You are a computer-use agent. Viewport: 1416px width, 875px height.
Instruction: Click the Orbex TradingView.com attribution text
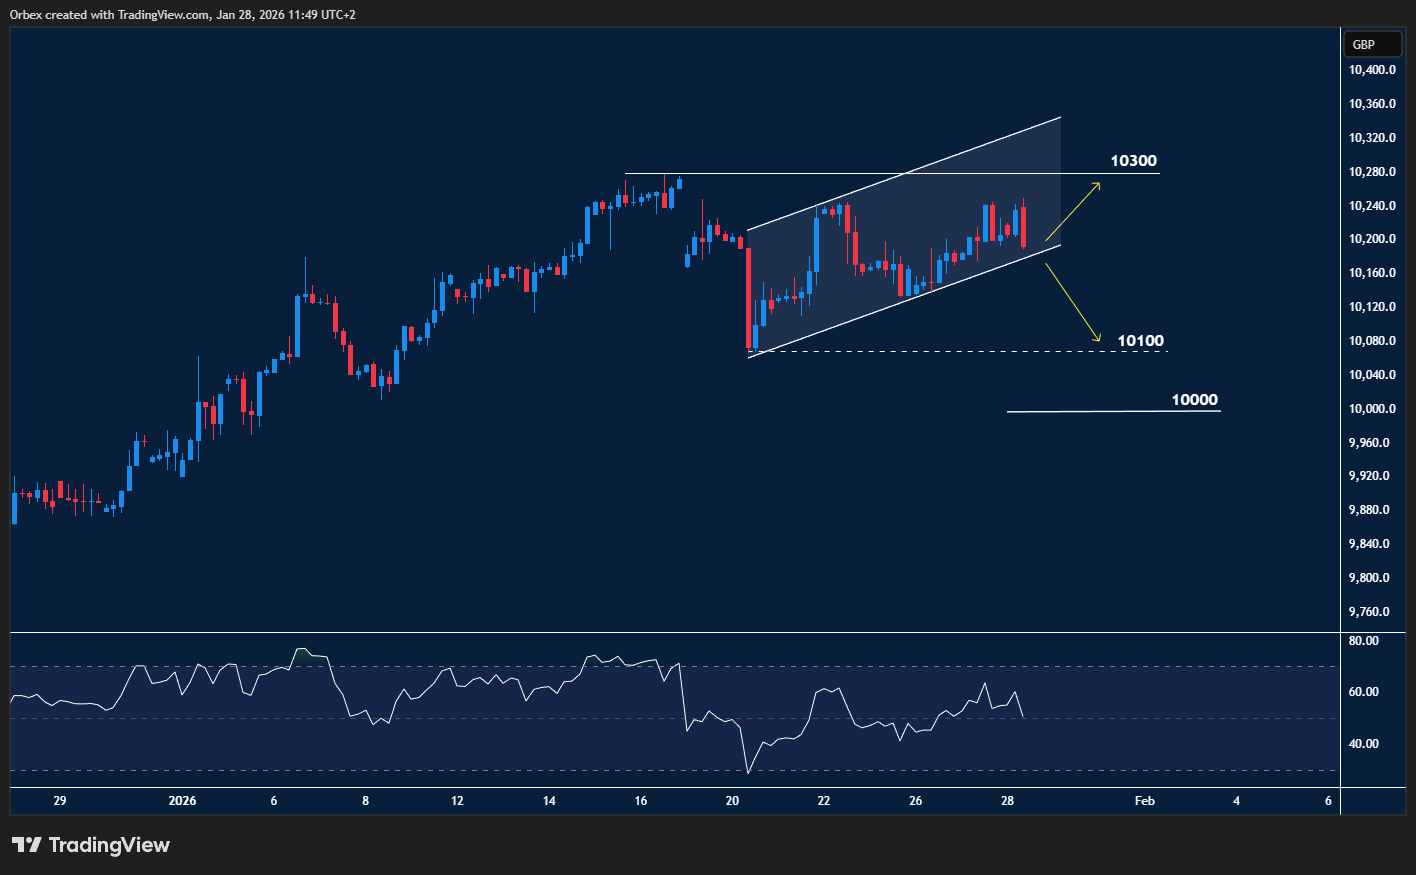pyautogui.click(x=182, y=14)
